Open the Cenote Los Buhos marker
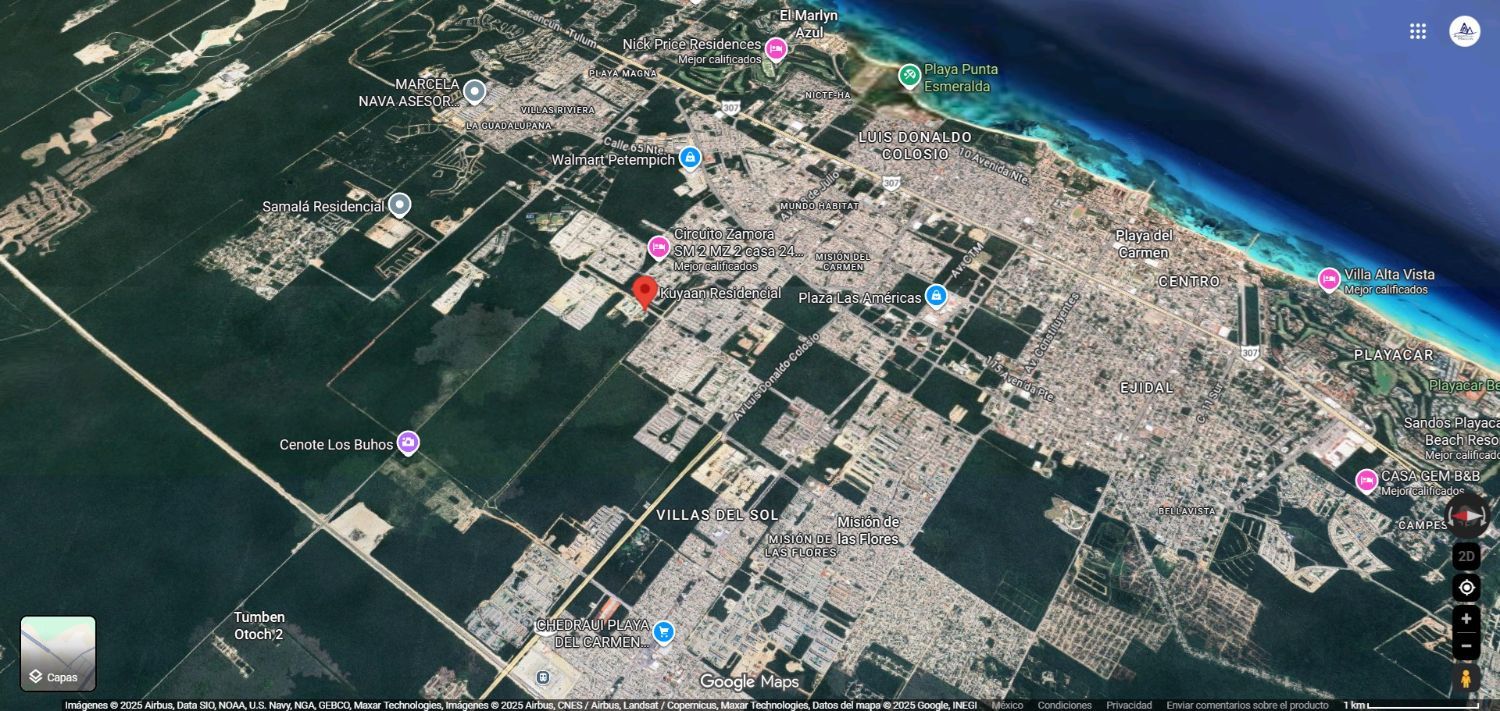The width and height of the screenshot is (1500, 711). point(407,442)
